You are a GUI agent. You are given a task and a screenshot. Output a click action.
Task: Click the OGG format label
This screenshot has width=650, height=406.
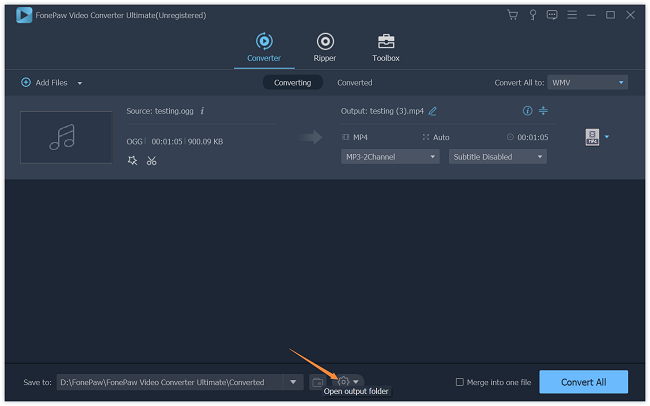click(x=134, y=141)
